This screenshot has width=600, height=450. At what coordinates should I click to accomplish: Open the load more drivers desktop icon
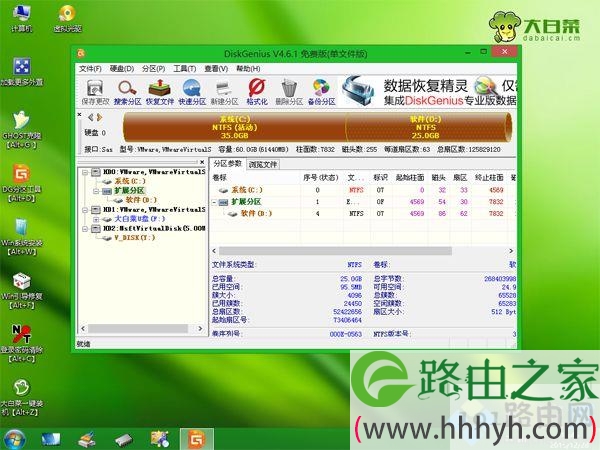tap(21, 72)
